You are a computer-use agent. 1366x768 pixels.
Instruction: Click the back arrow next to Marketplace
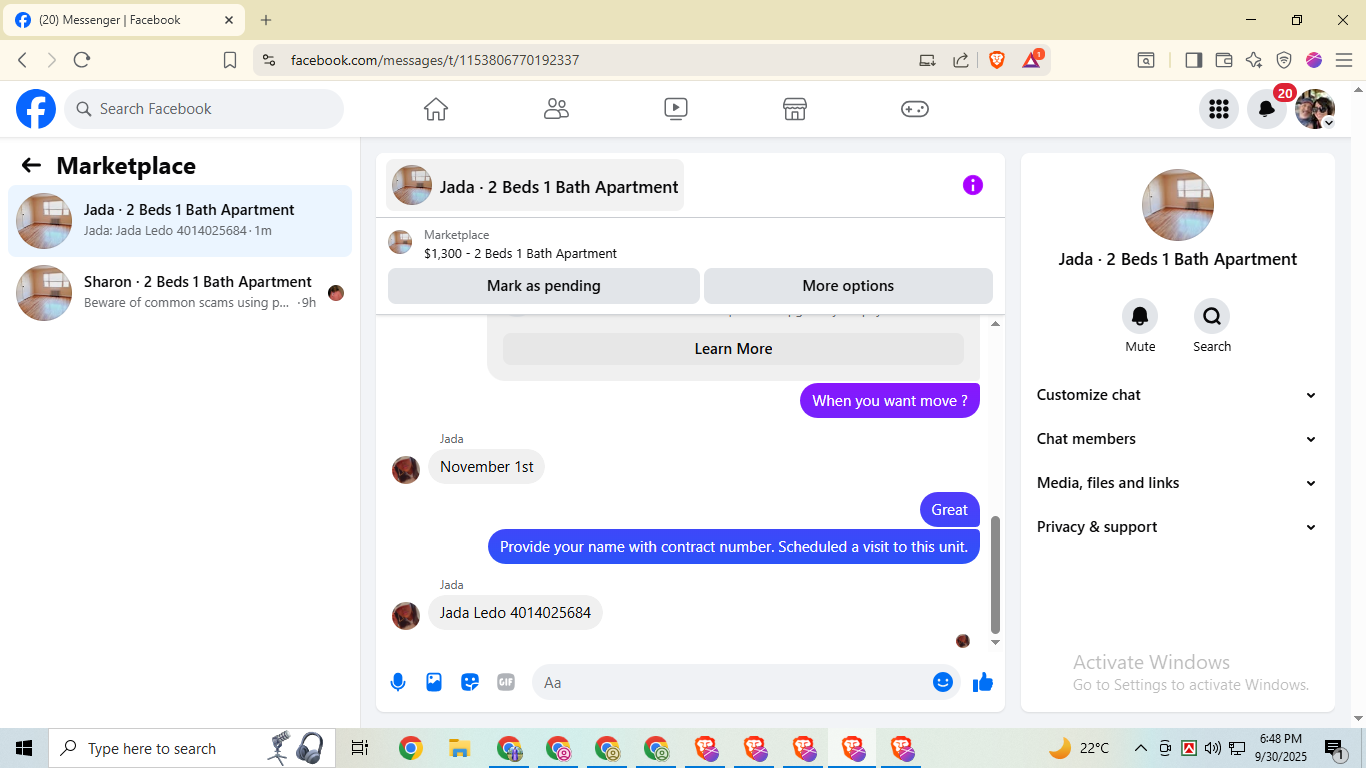31,166
